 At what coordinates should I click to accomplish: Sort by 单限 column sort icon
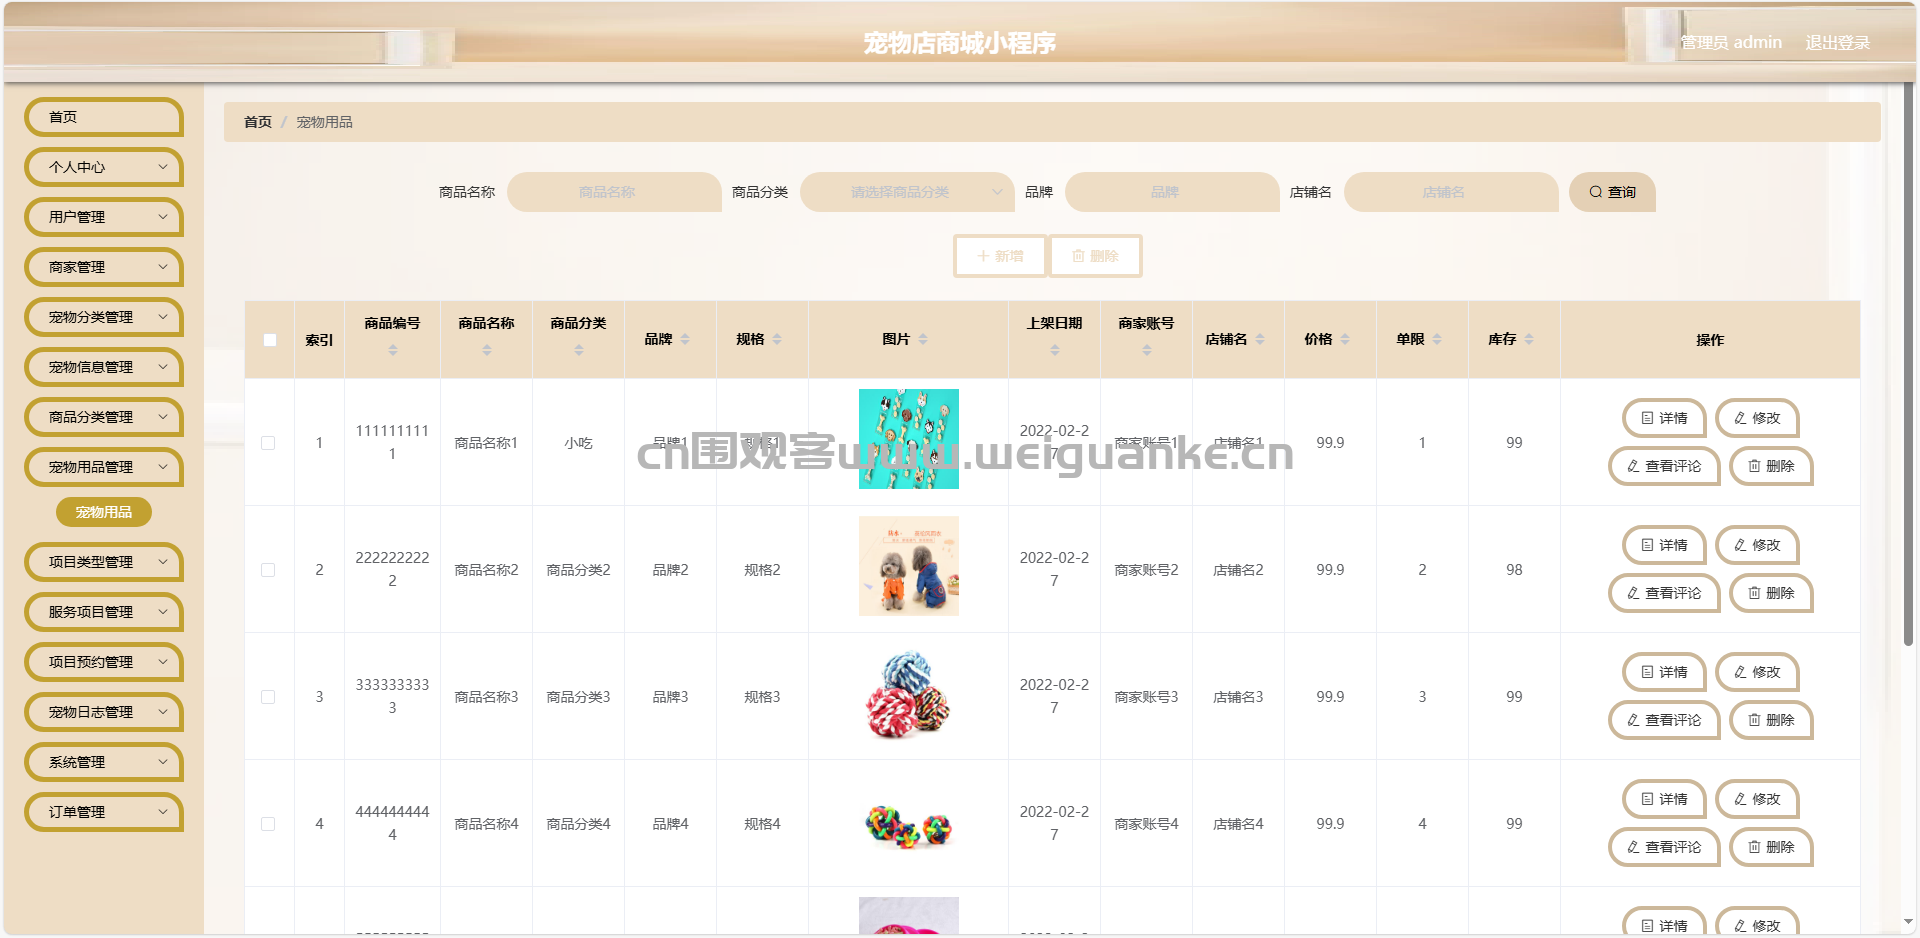(x=1437, y=340)
